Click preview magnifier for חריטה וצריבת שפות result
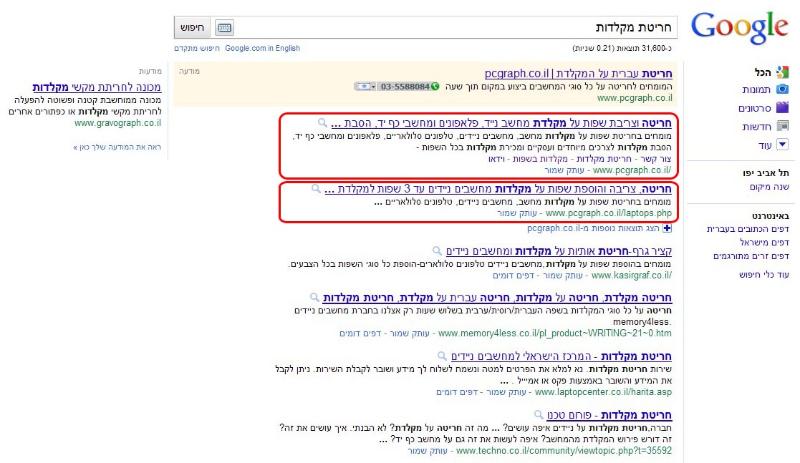 point(322,123)
